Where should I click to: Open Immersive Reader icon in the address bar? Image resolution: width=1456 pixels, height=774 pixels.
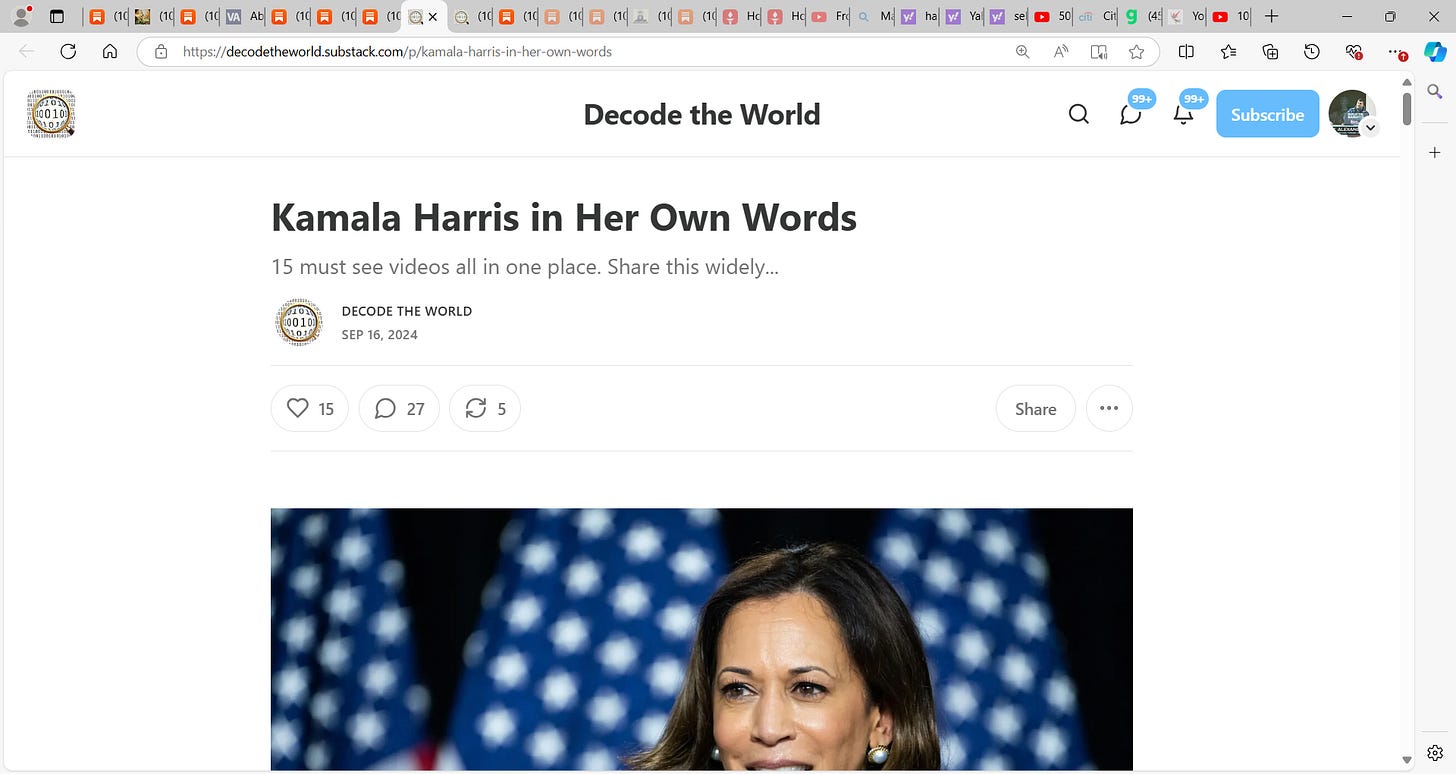click(1099, 52)
